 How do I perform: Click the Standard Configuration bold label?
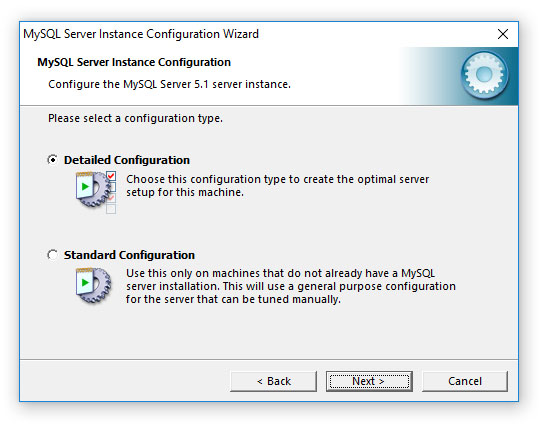(x=129, y=255)
